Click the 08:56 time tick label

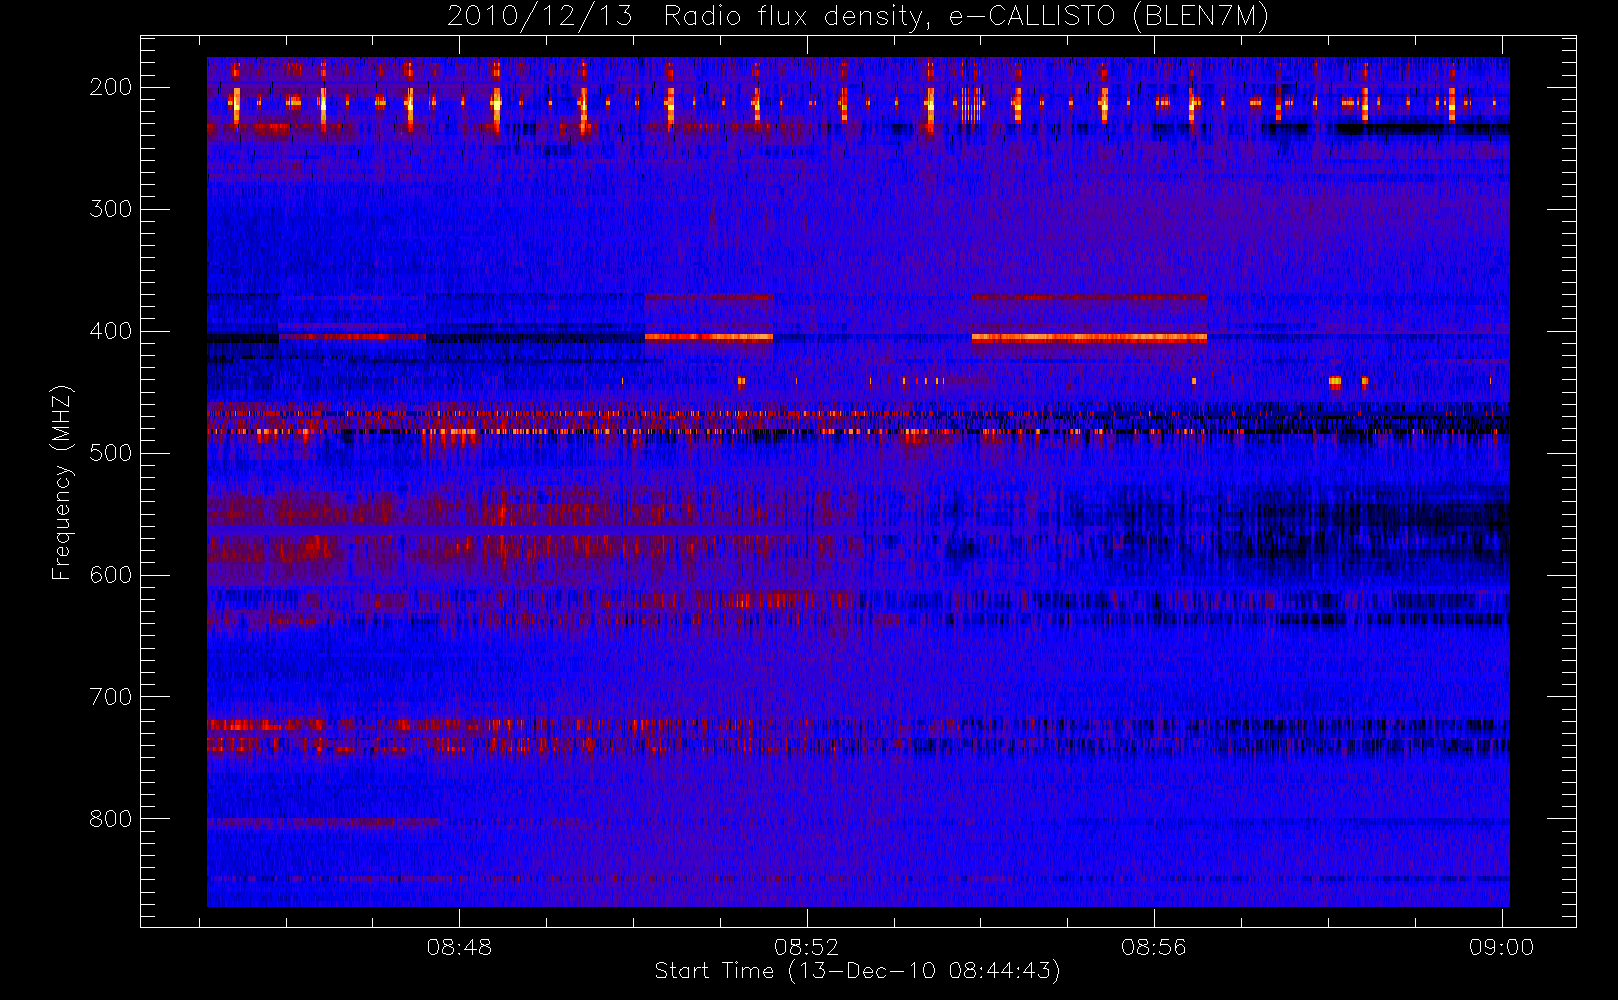pos(1153,947)
